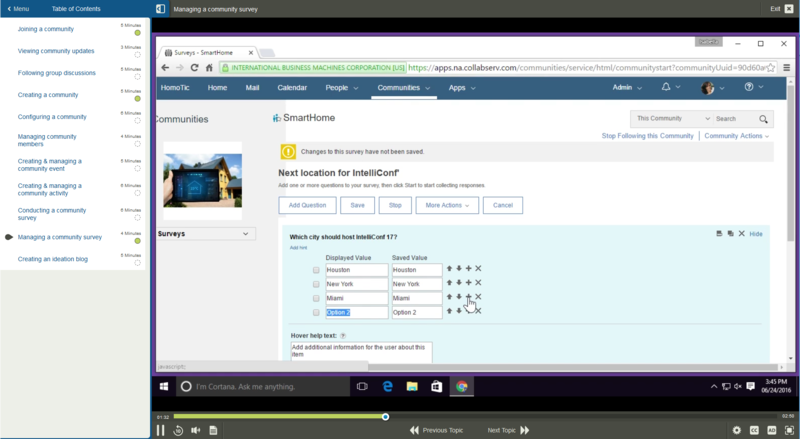Click the video progress slider handle
This screenshot has height=439, width=800.
tap(385, 417)
